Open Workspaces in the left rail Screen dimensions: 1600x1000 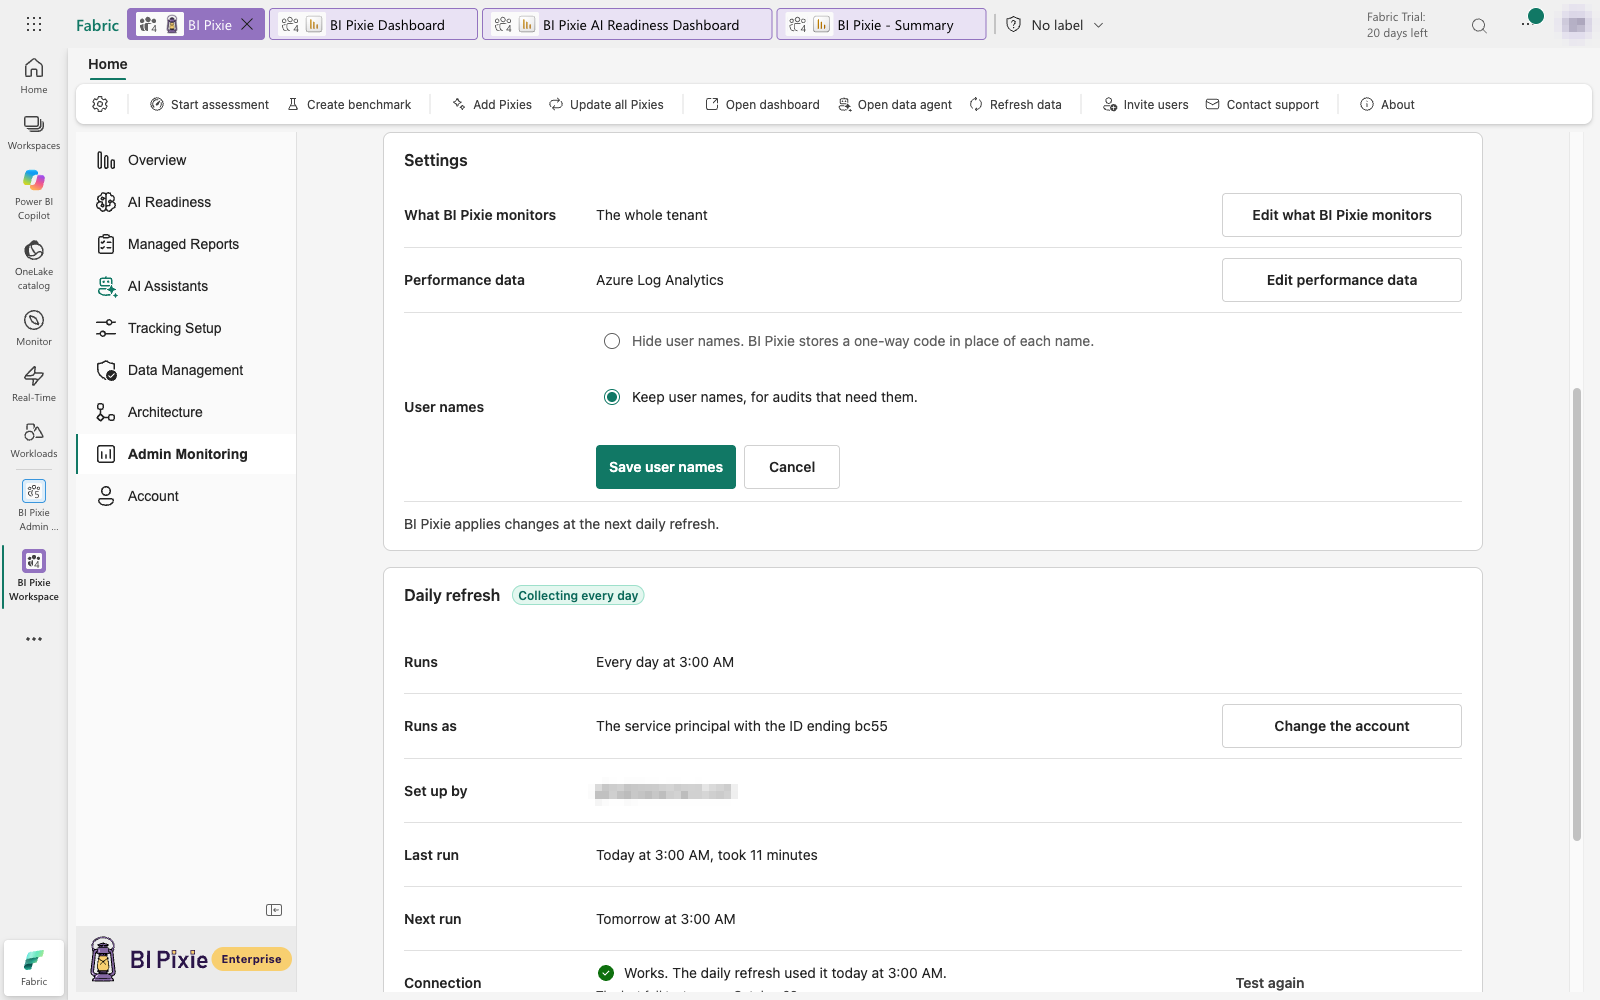tap(34, 132)
